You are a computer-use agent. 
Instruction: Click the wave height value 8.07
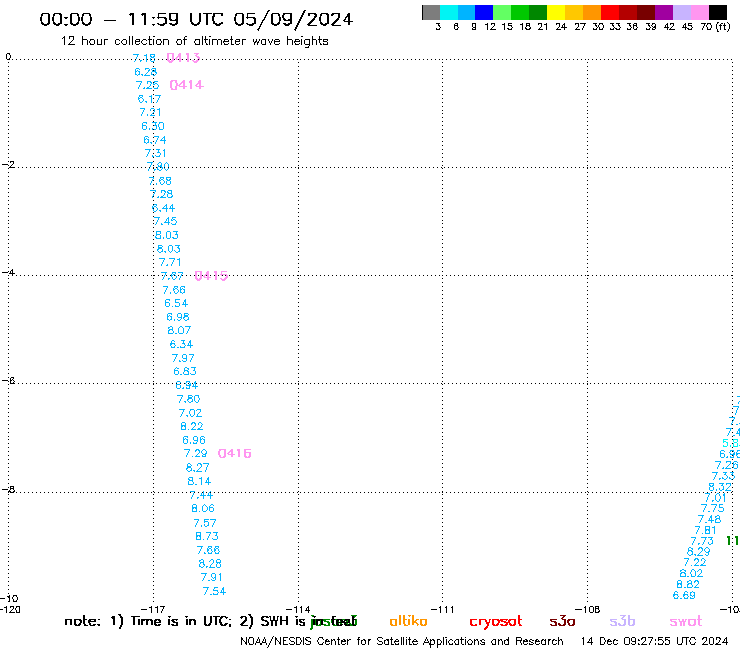pyautogui.click(x=179, y=330)
